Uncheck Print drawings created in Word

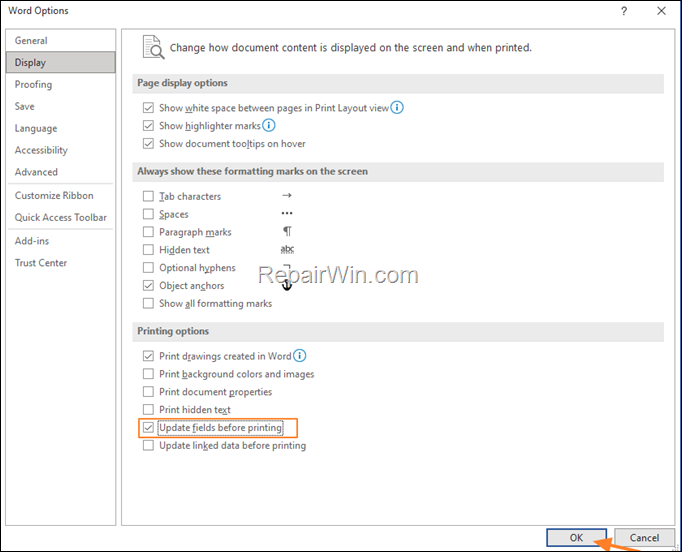[148, 356]
